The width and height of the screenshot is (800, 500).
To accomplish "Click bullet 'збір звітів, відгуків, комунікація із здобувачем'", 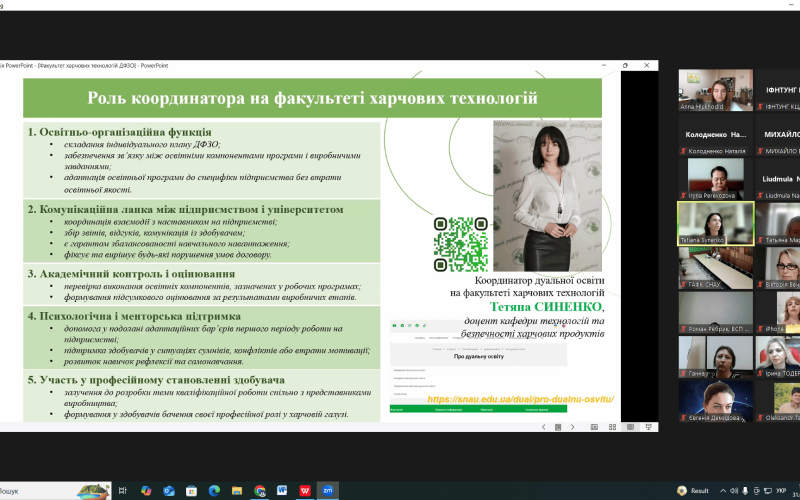I will click(155, 233).
